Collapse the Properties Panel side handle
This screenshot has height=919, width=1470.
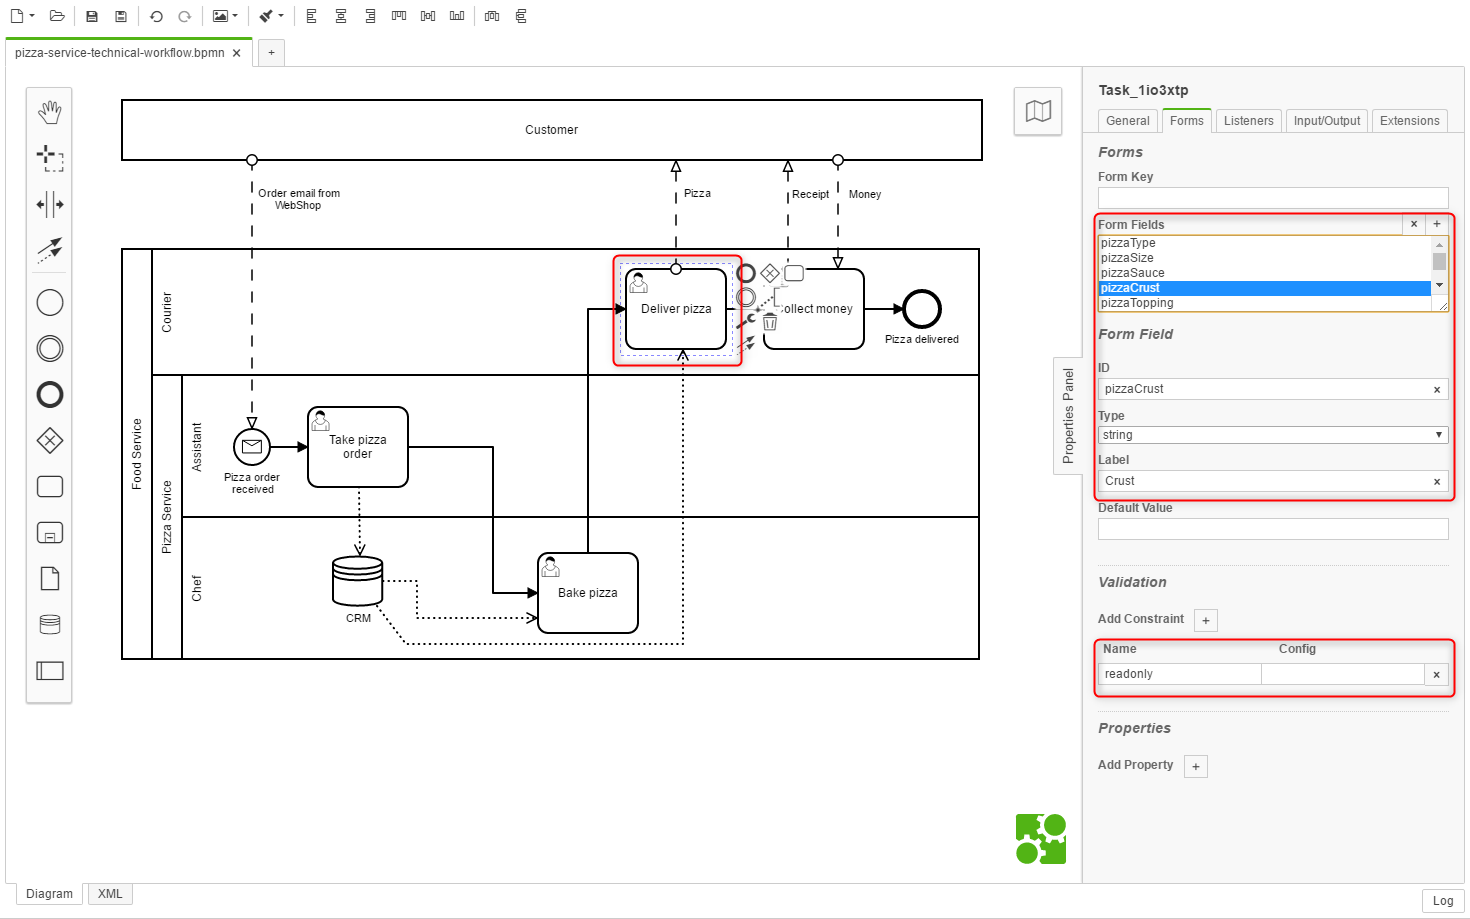pyautogui.click(x=1068, y=415)
